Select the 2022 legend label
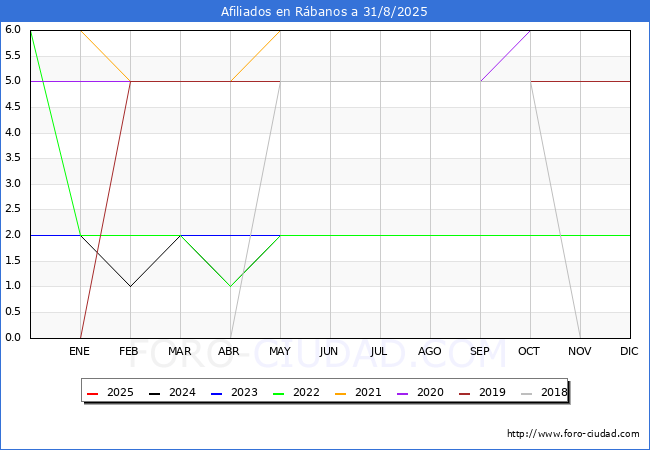The height and width of the screenshot is (450, 650). tap(306, 392)
